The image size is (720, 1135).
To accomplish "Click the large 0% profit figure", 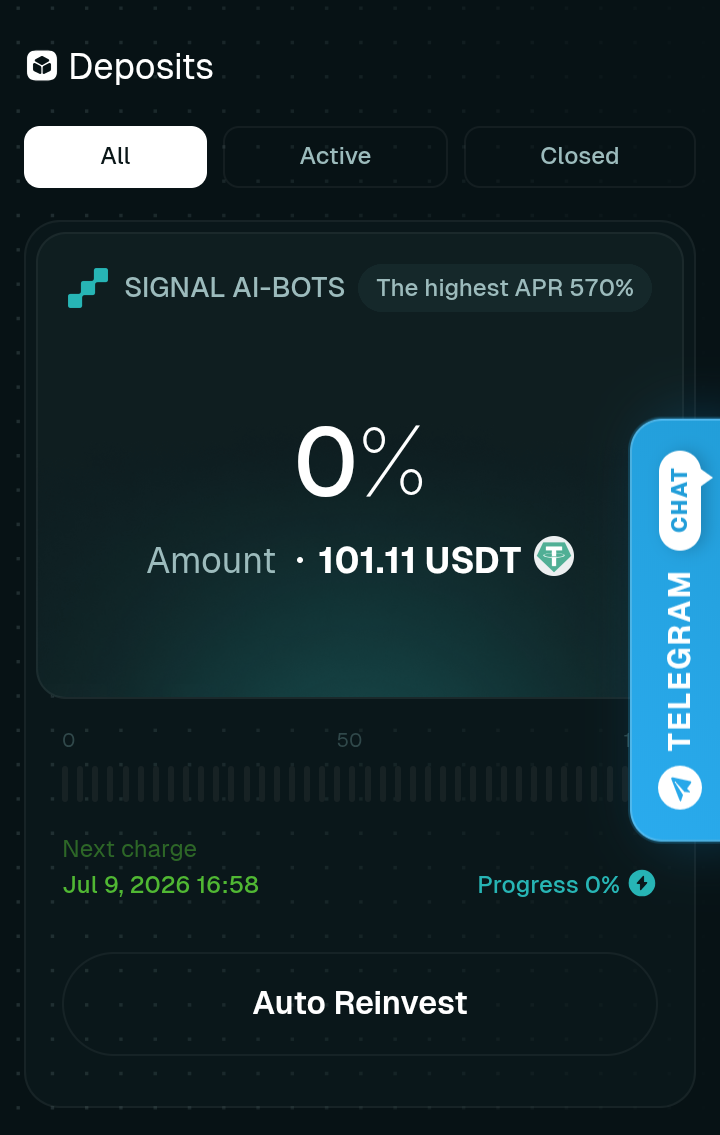I will click(360, 463).
